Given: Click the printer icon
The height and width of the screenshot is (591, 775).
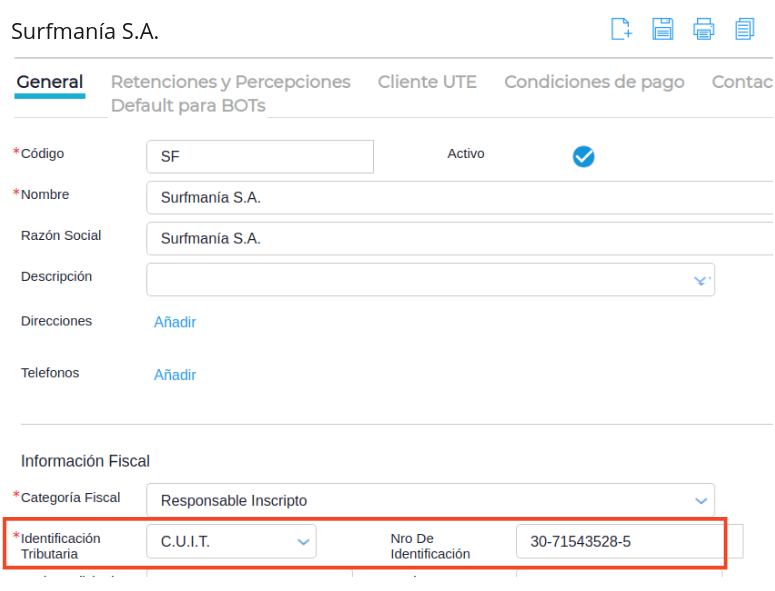Looking at the screenshot, I should click(704, 29).
